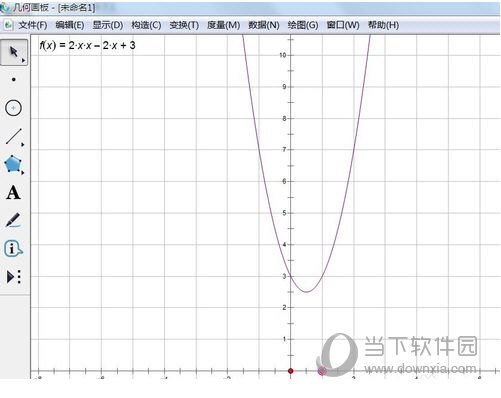Open the Custom tools play icon
Viewport: 501px width, 398px height.
14,277
